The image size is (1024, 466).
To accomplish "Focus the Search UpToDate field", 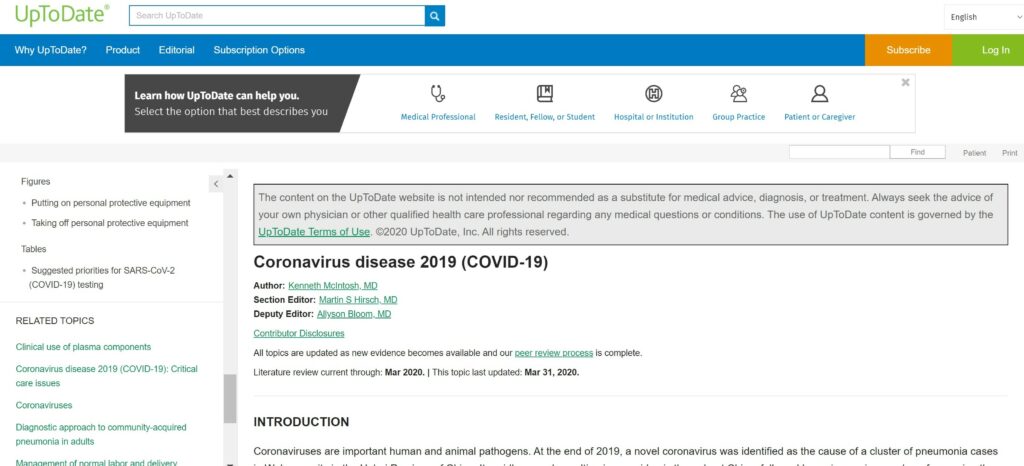I will [277, 16].
